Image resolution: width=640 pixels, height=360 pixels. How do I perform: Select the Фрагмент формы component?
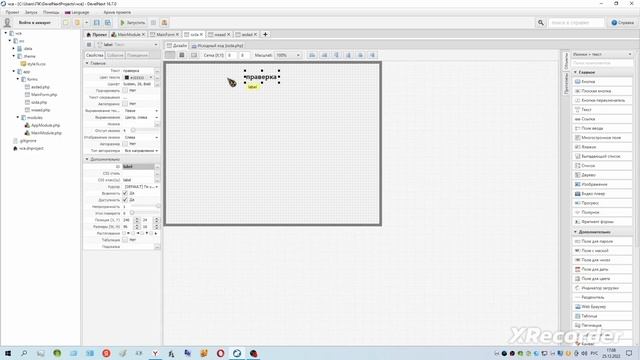[602, 222]
